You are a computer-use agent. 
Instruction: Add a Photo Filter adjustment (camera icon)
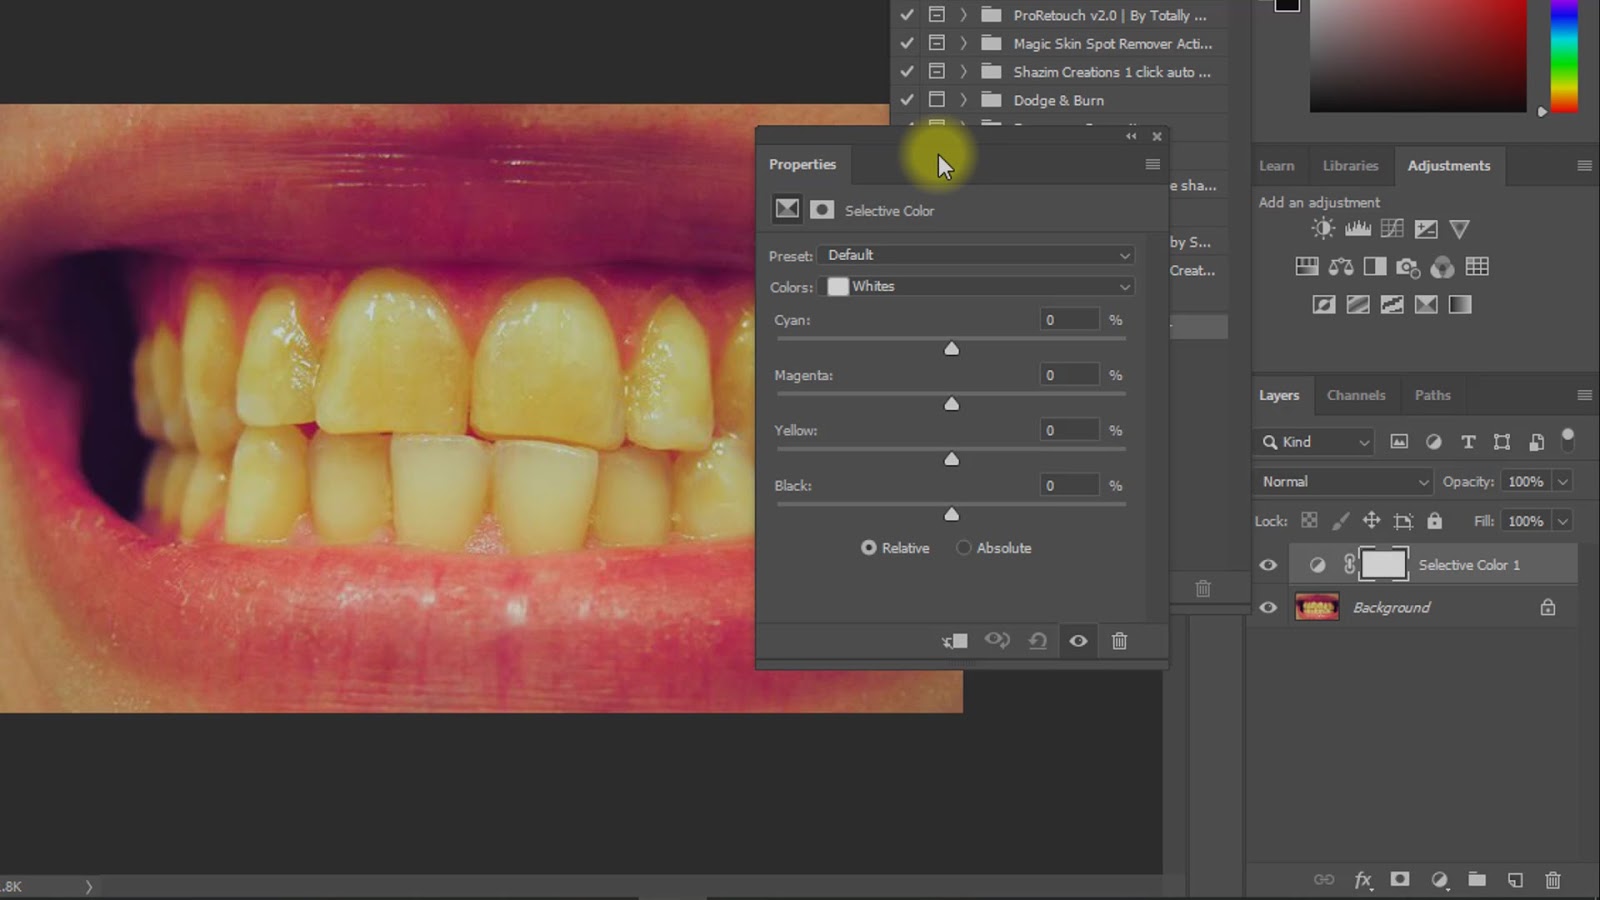[x=1409, y=266]
